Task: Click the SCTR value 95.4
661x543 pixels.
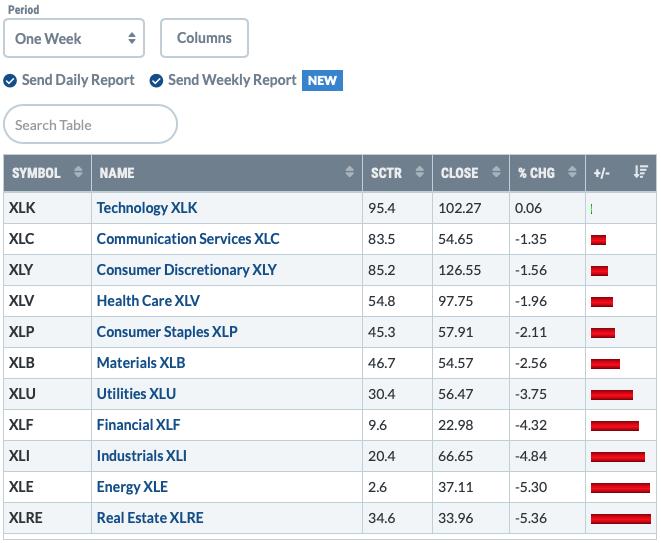Action: tap(382, 208)
